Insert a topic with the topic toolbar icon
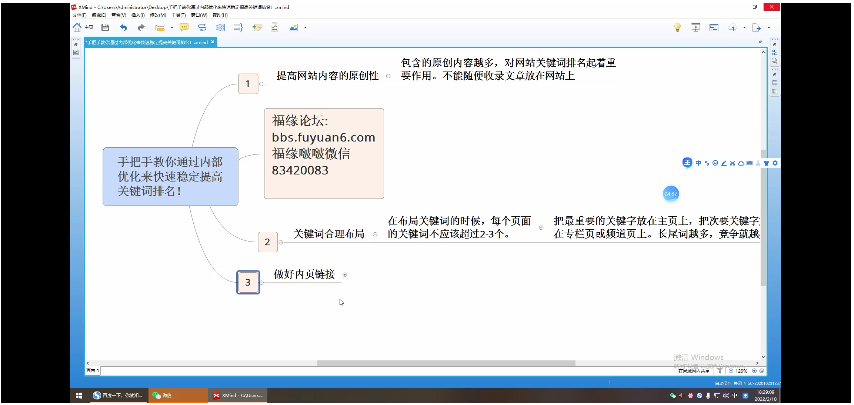Screen dimensions: 854x405 [x=160, y=28]
